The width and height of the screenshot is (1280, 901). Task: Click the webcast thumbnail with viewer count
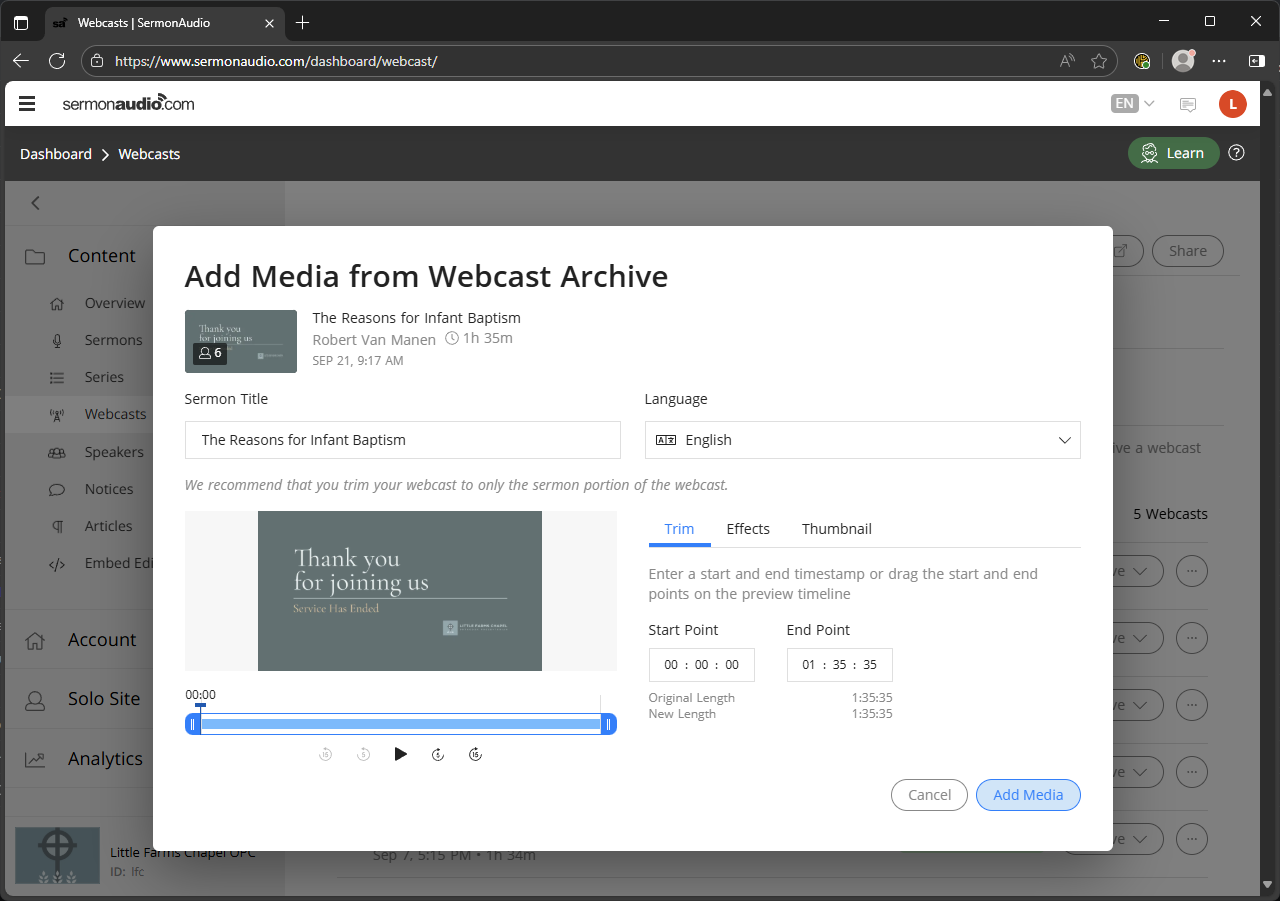tap(241, 341)
